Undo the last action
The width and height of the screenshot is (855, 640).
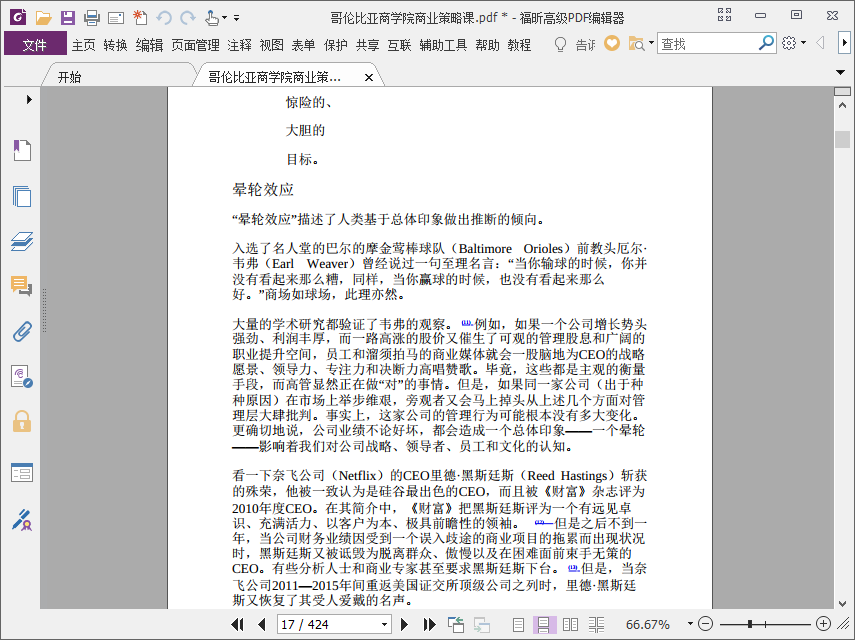[x=164, y=18]
